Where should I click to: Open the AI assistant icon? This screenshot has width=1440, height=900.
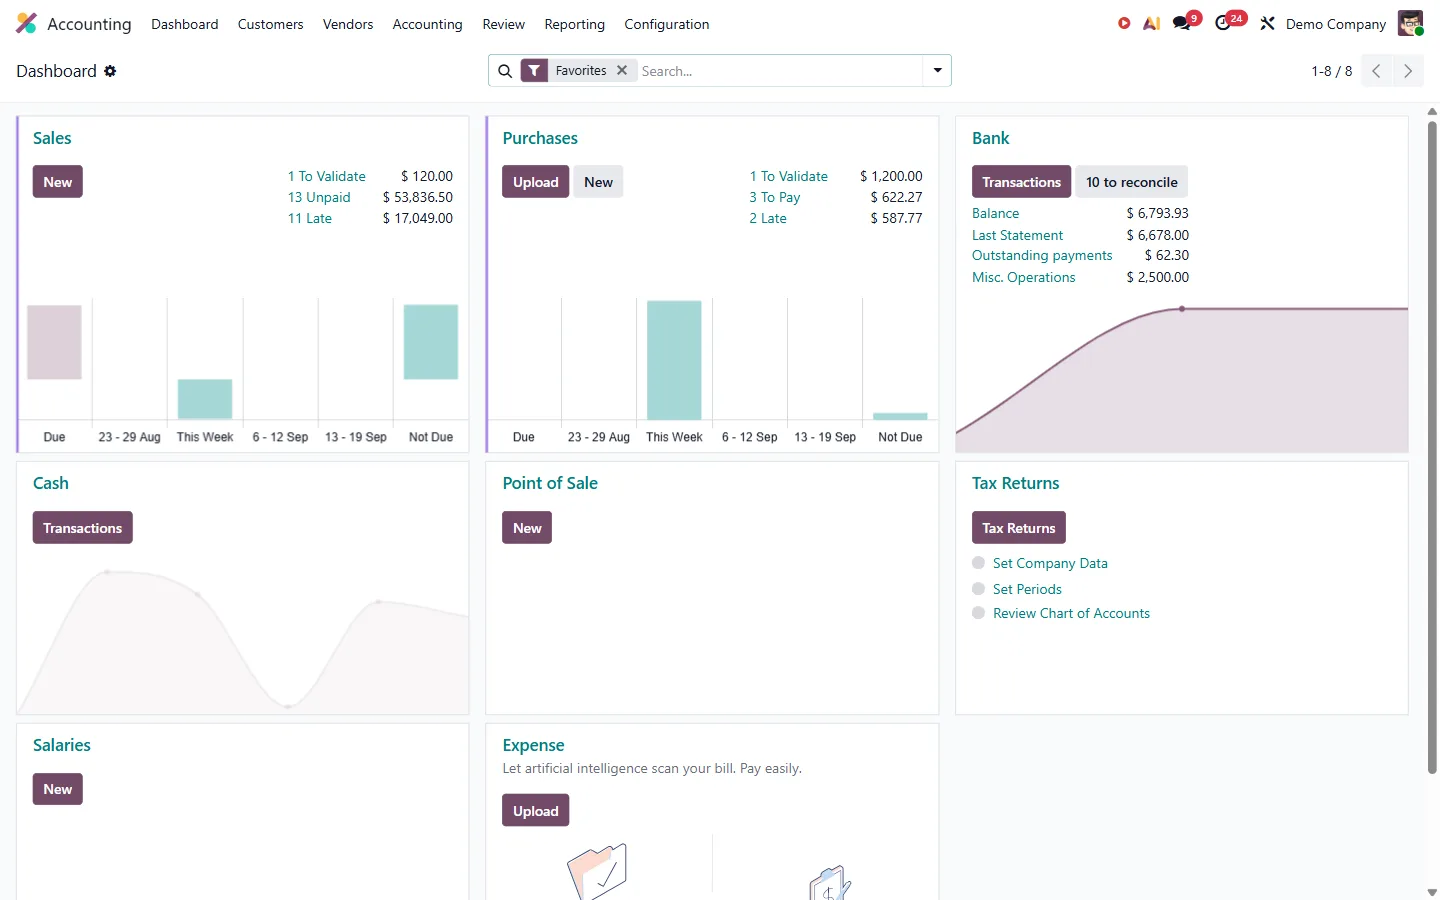click(x=1152, y=23)
